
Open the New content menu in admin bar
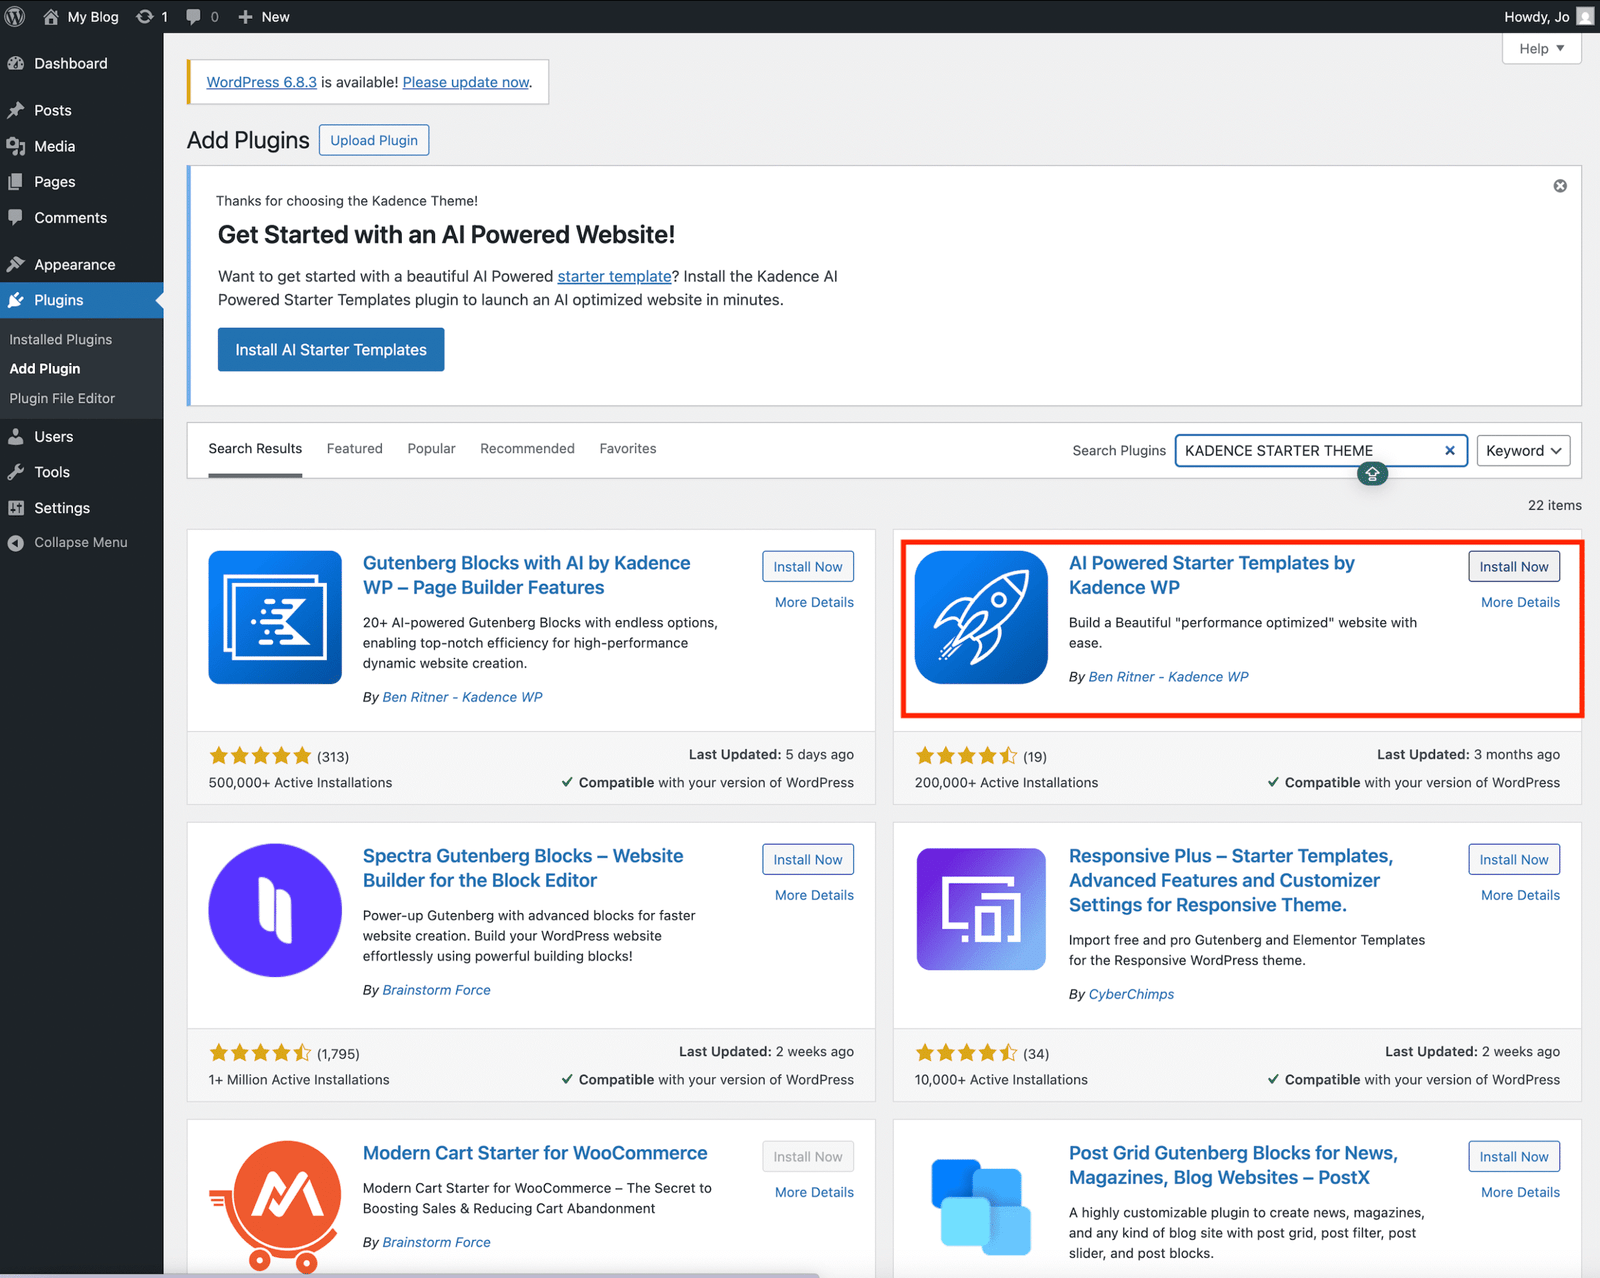point(264,16)
